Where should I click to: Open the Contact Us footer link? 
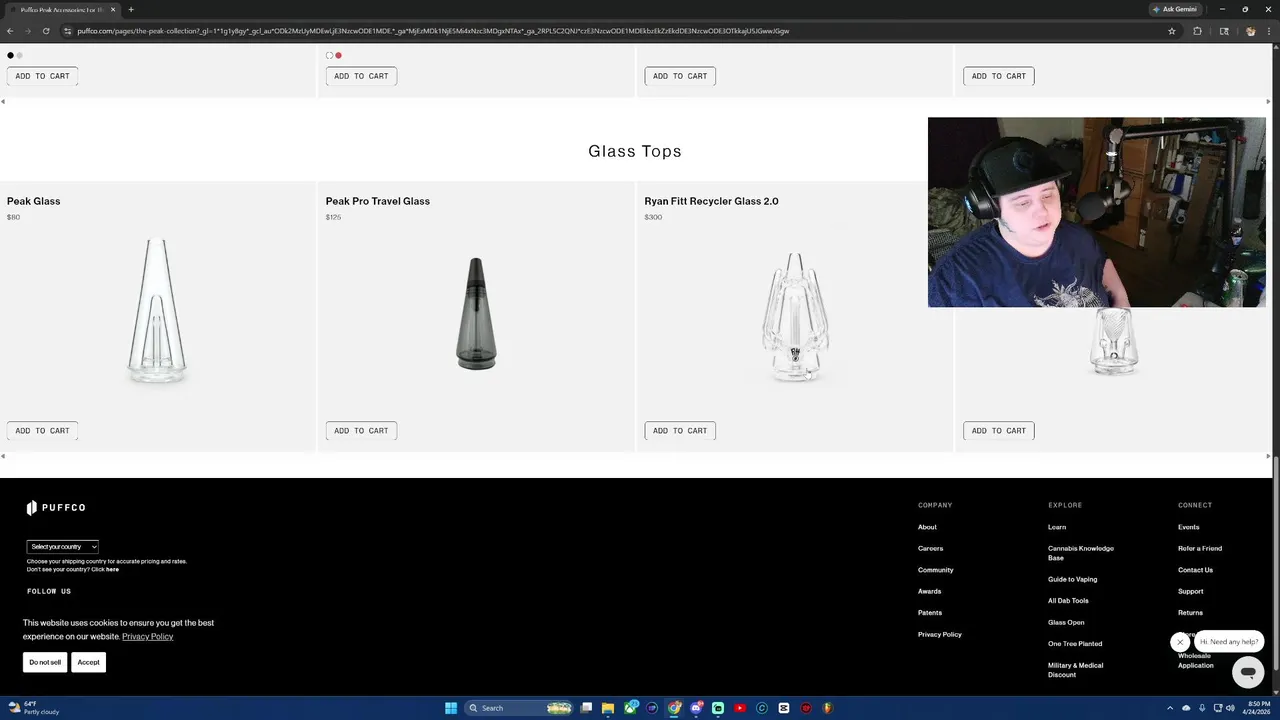click(1195, 570)
